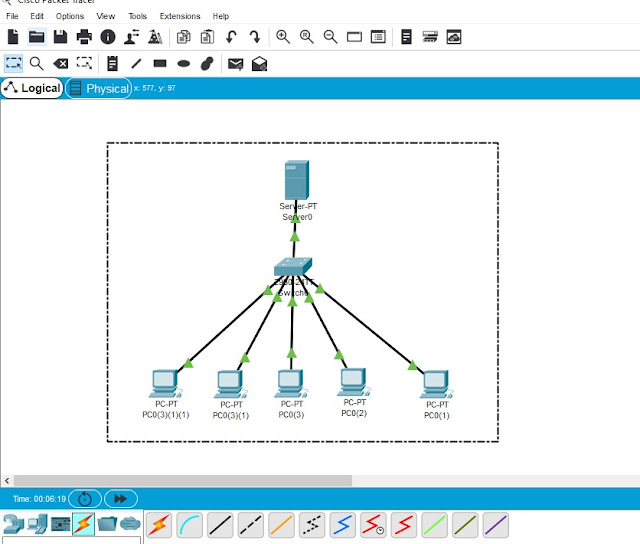Screen dimensions: 640x544
Task: Pick the dotted Phone cable
Action: (x=312, y=525)
